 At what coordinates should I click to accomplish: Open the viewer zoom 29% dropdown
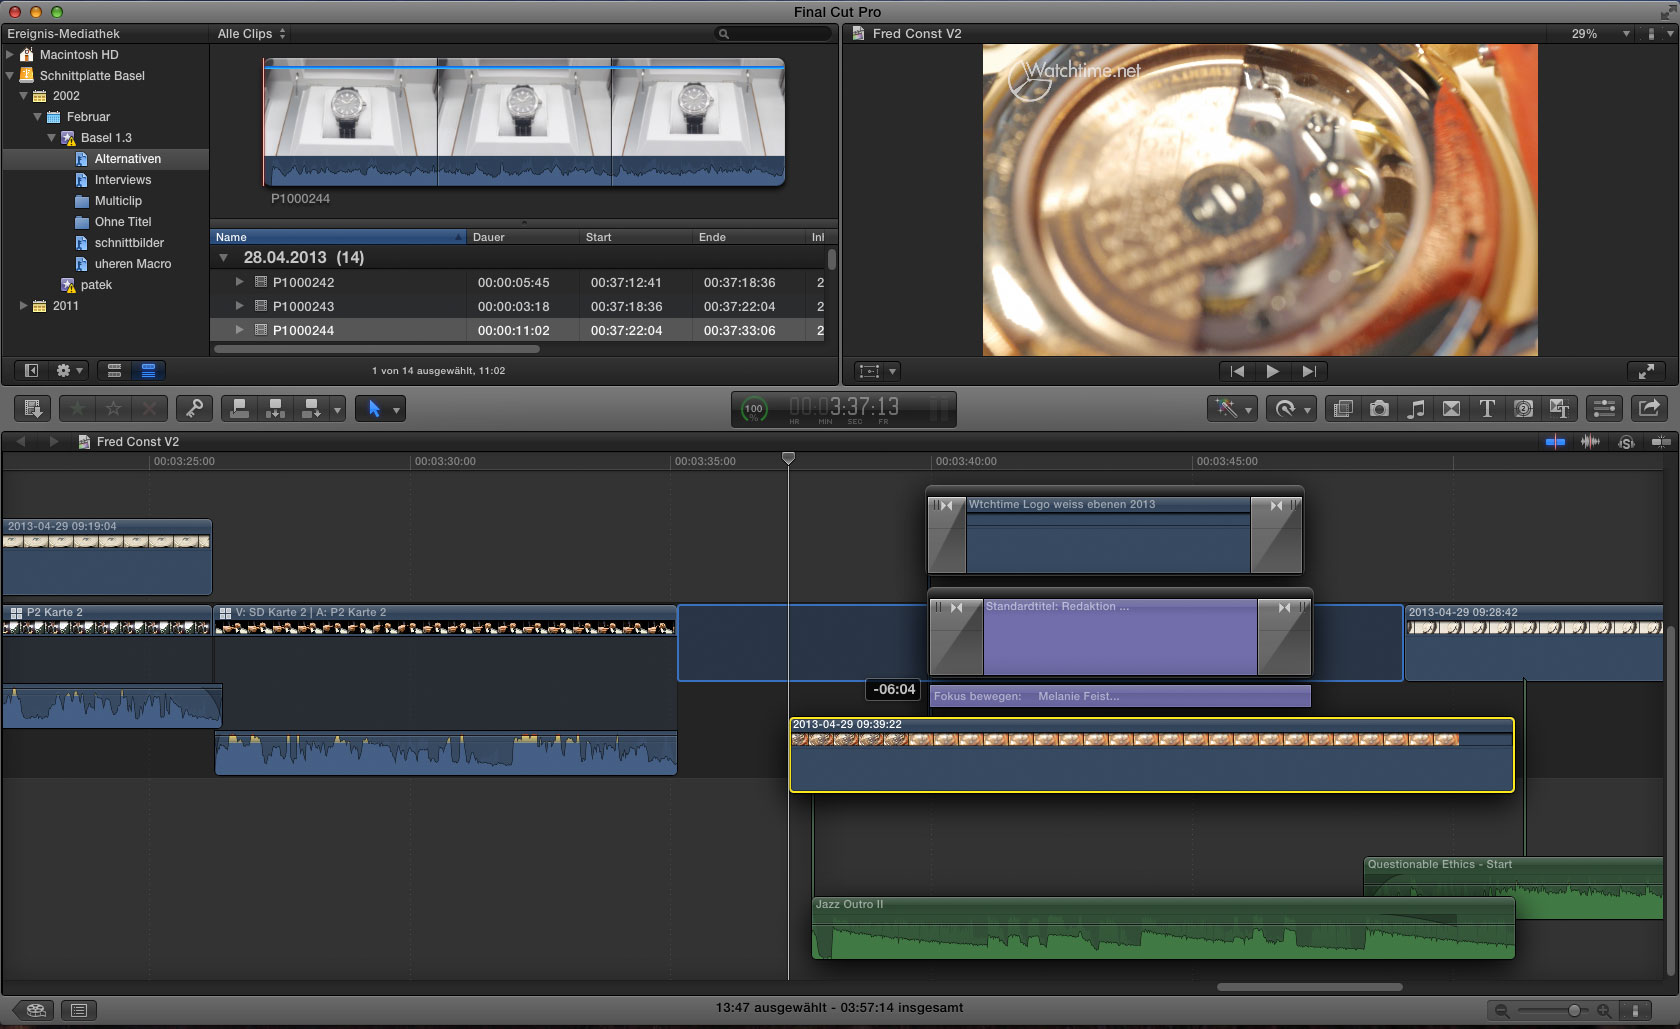pyautogui.click(x=1599, y=34)
